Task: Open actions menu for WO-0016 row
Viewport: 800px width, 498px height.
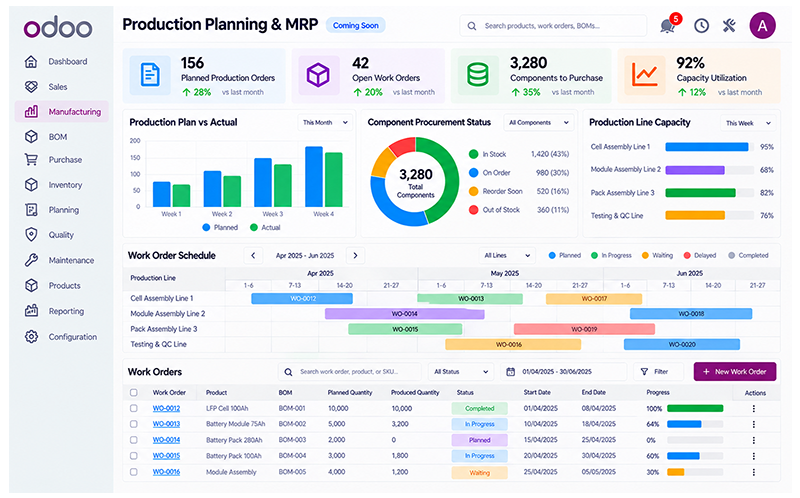Action: pyautogui.click(x=754, y=472)
